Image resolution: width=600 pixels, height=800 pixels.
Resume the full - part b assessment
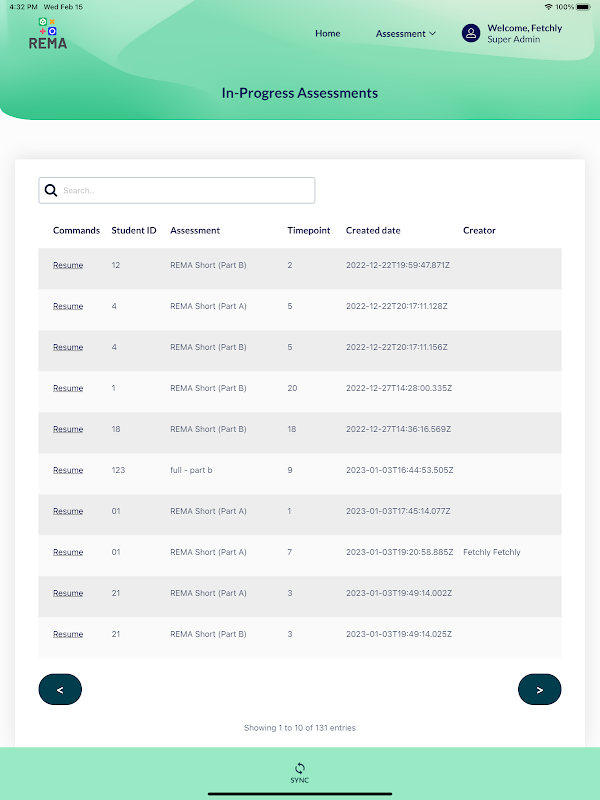[68, 470]
